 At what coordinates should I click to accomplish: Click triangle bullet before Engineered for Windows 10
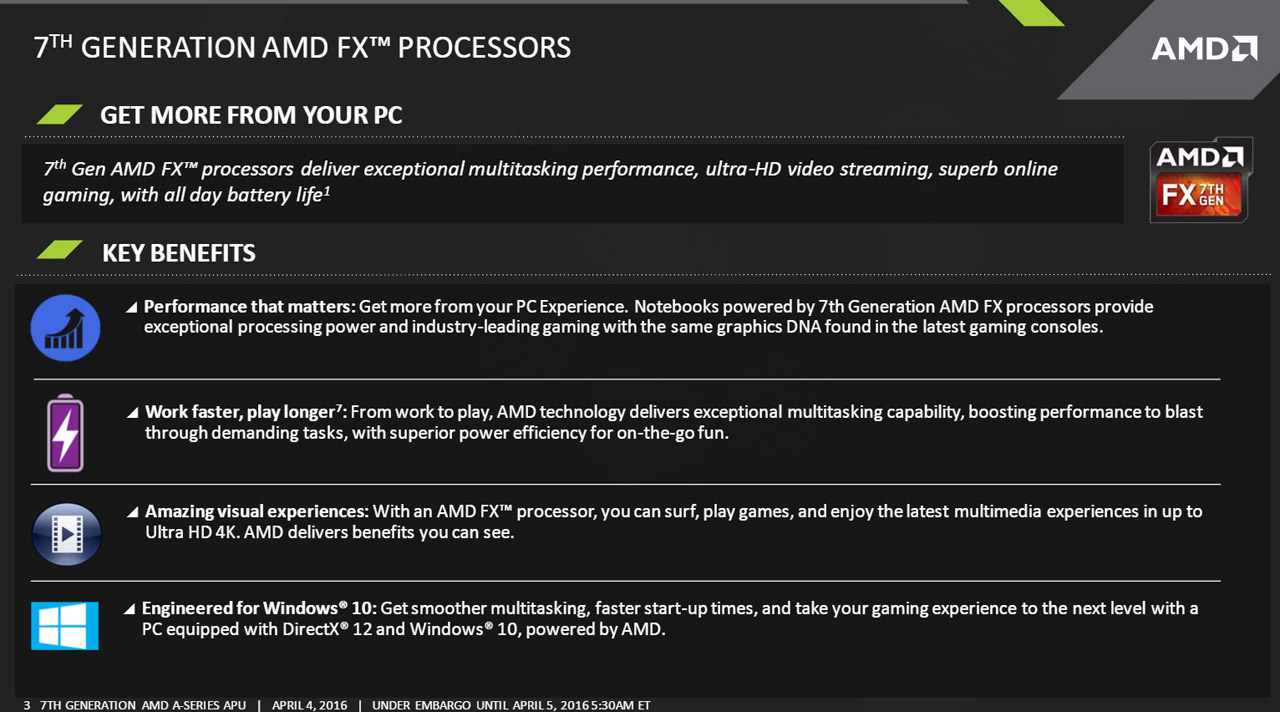tap(130, 609)
